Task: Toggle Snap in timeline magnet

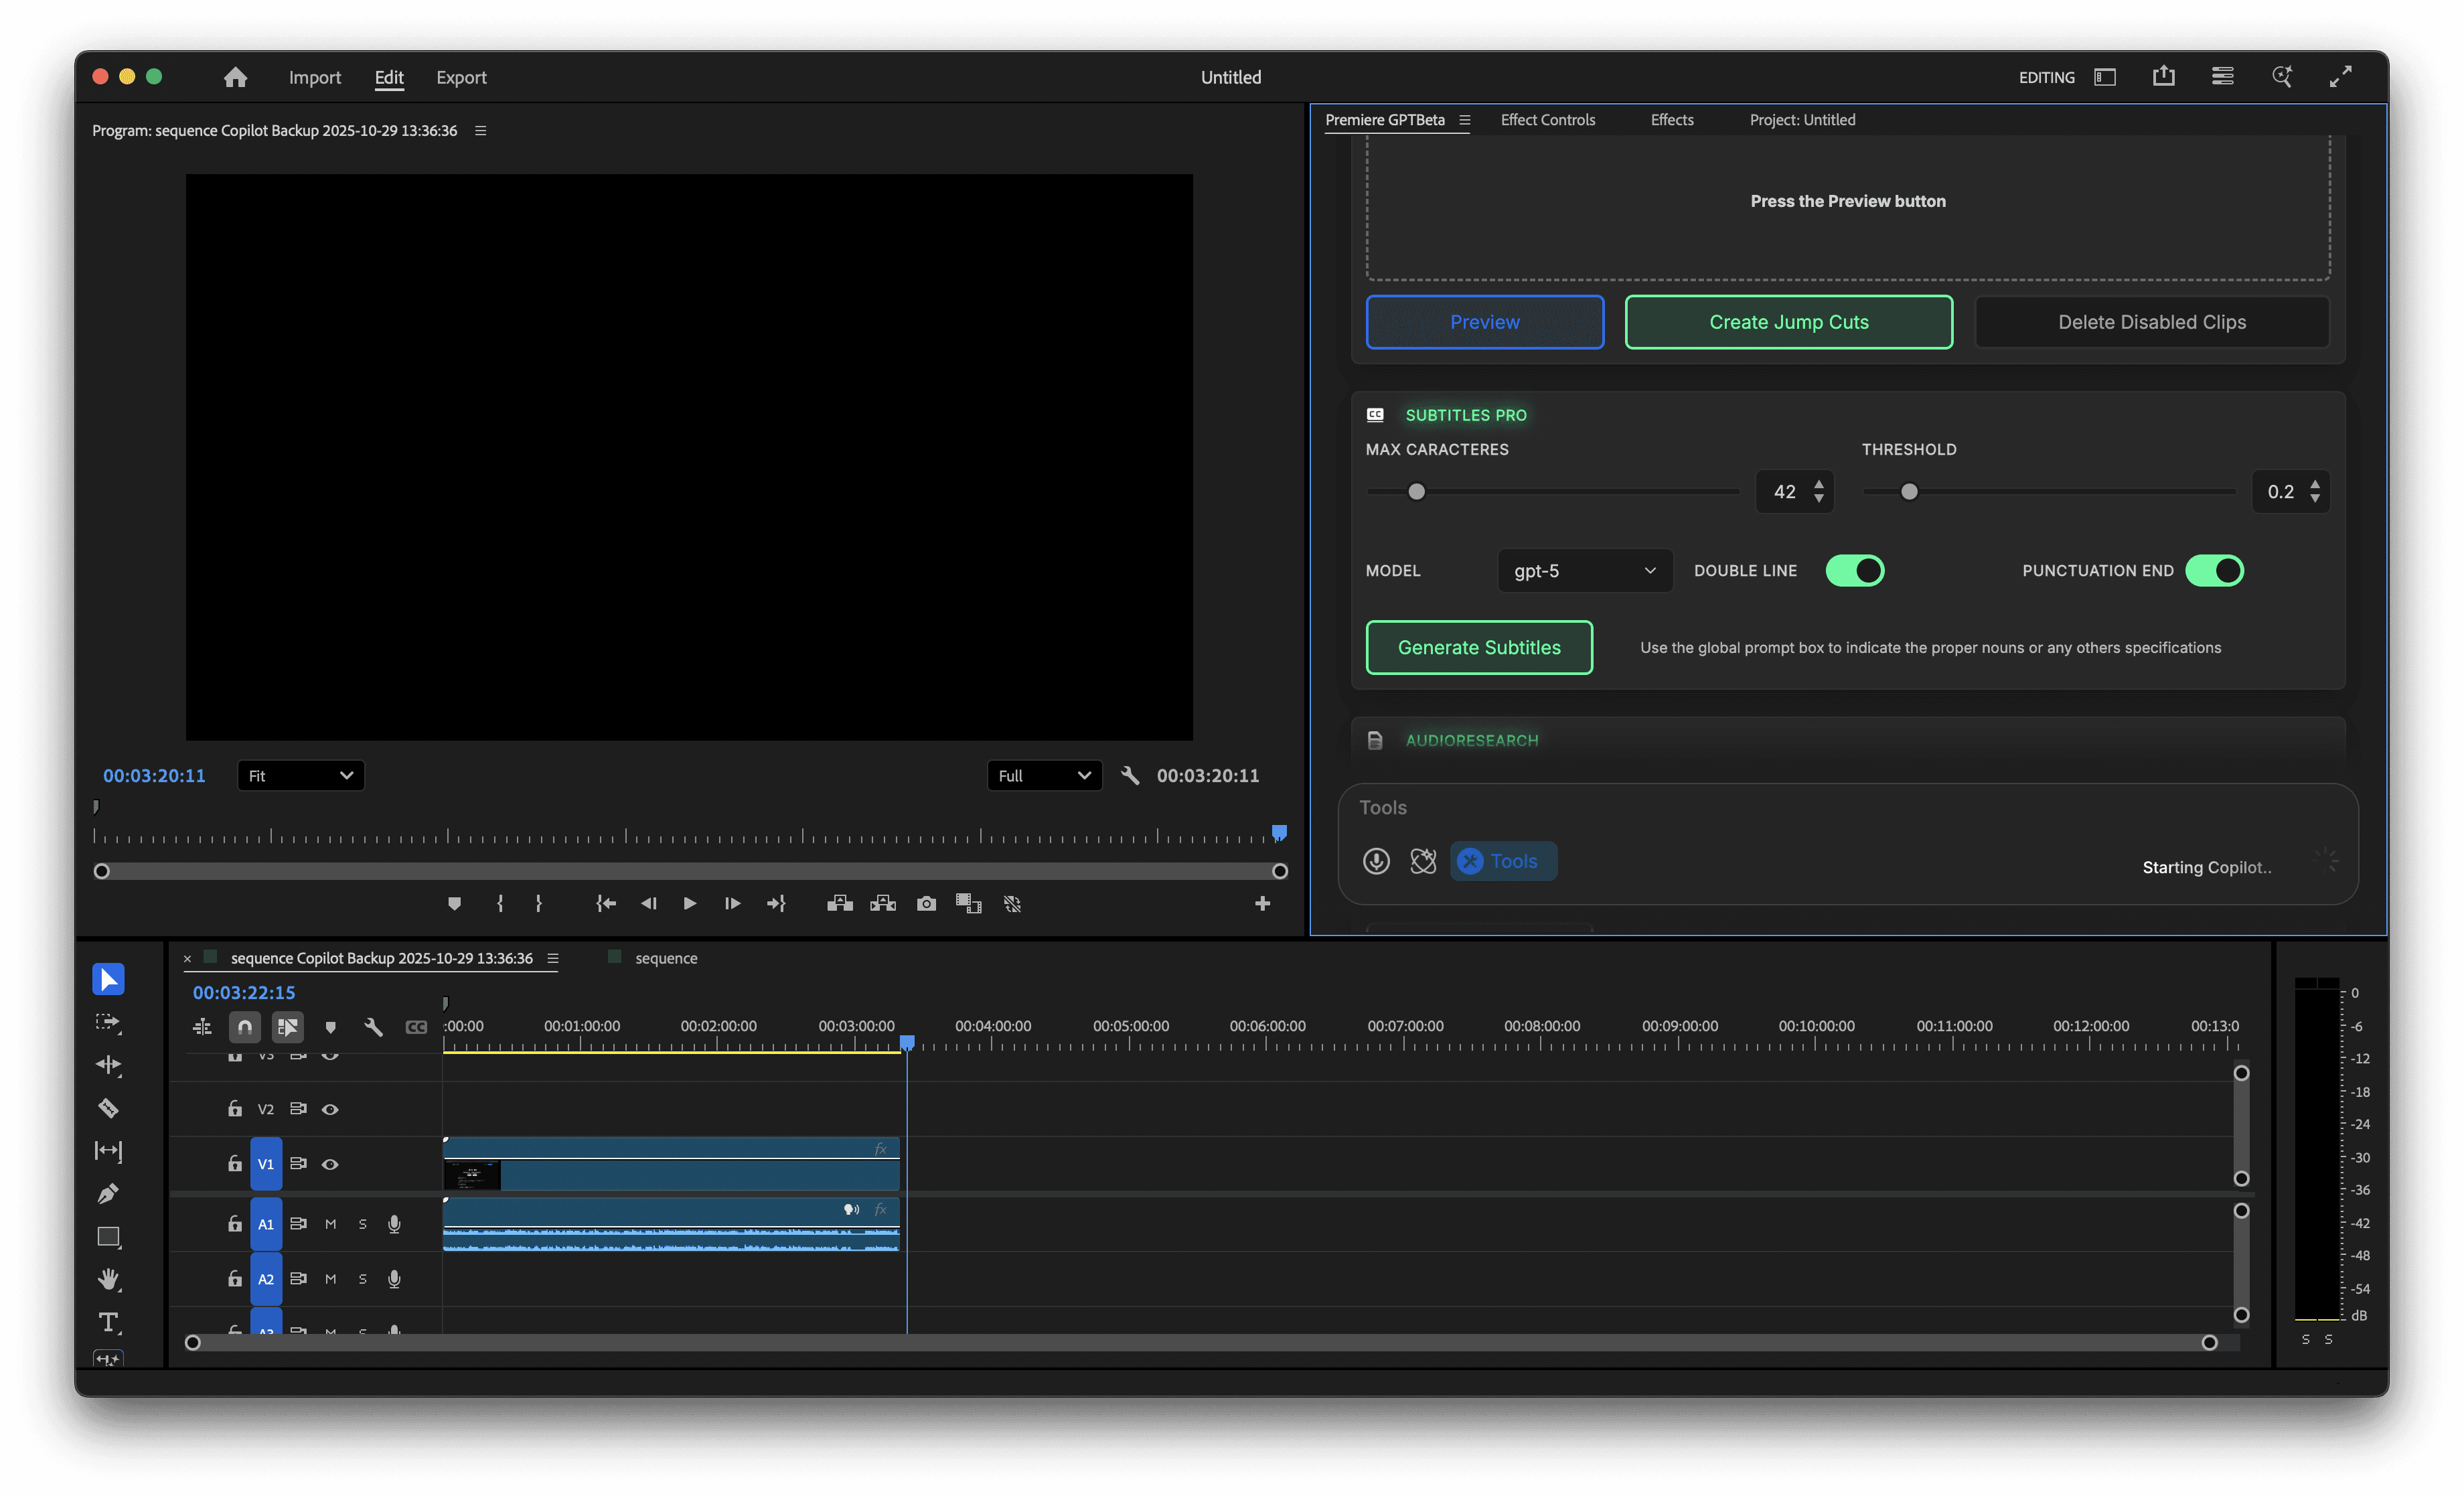Action: click(x=244, y=1027)
